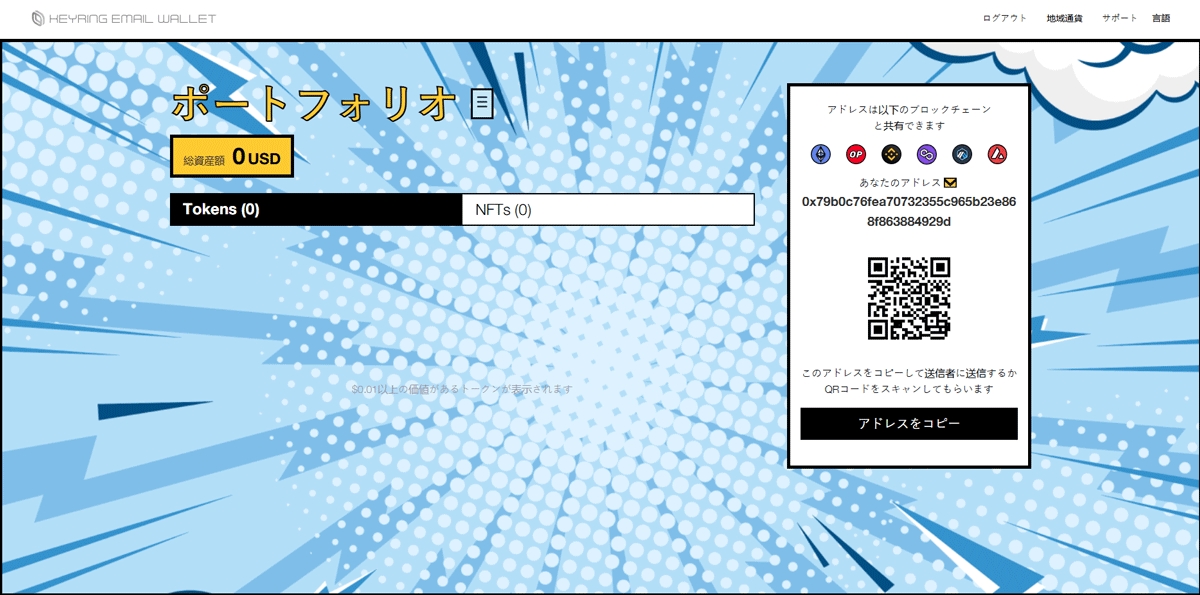Click the Optimism OP icon

coord(856,154)
